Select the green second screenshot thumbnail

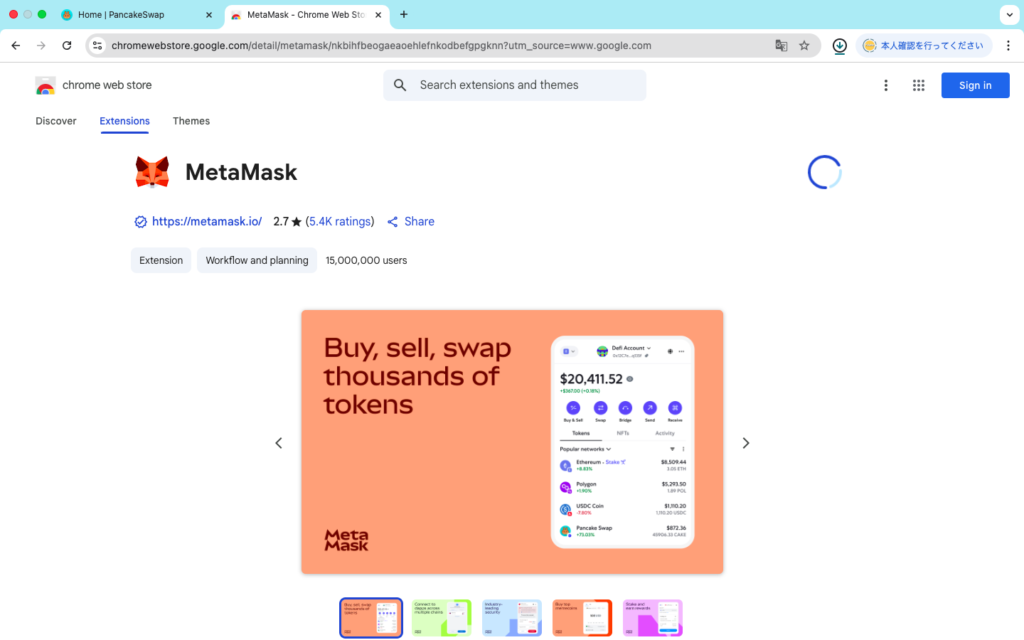tap(441, 618)
